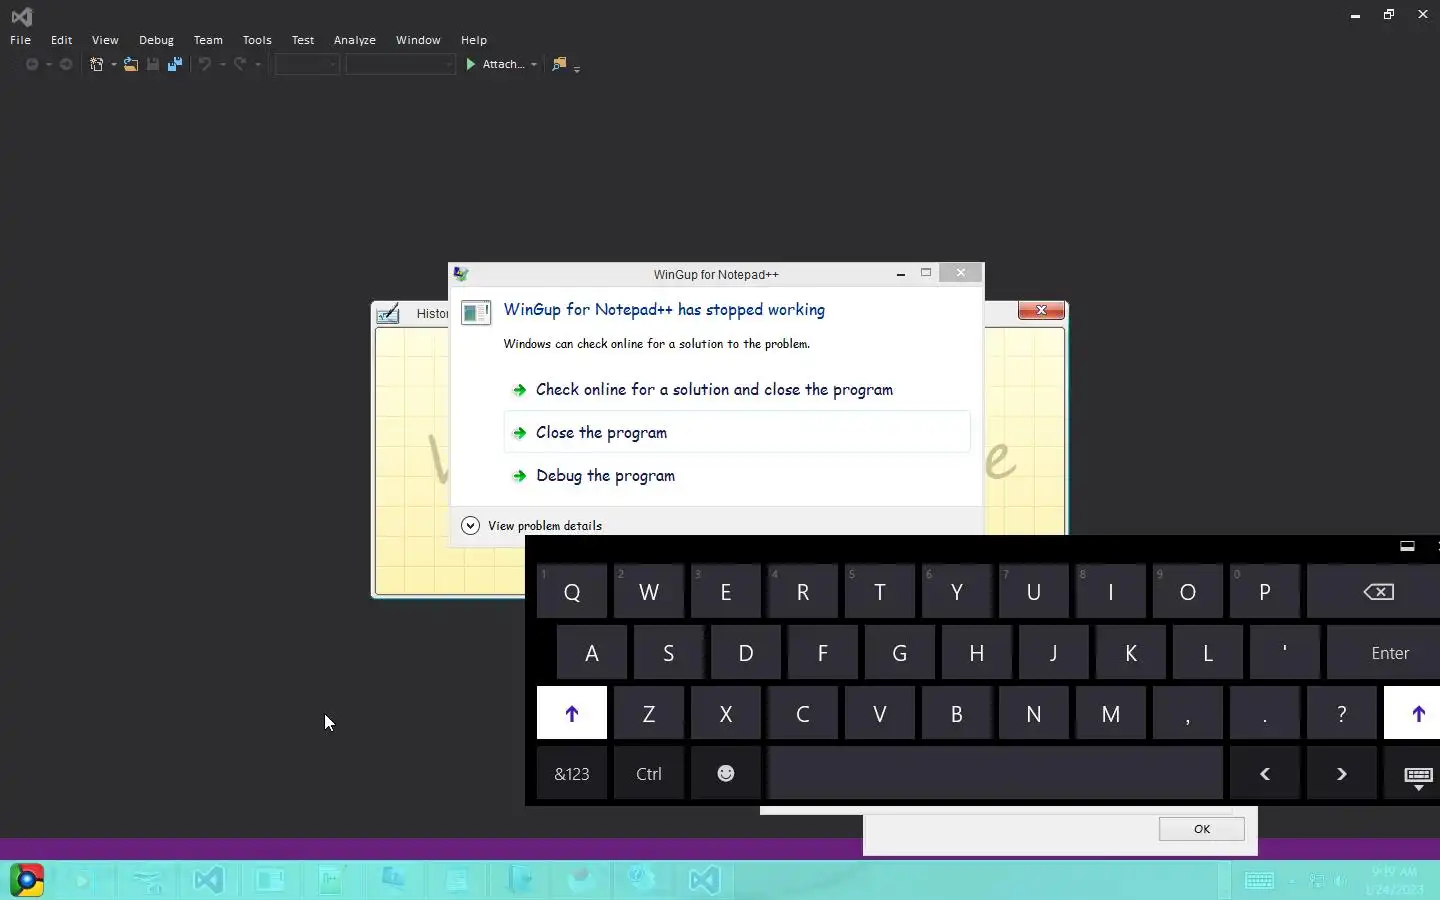1440x900 pixels.
Task: Toggle the &123 symbols key
Action: tap(572, 773)
